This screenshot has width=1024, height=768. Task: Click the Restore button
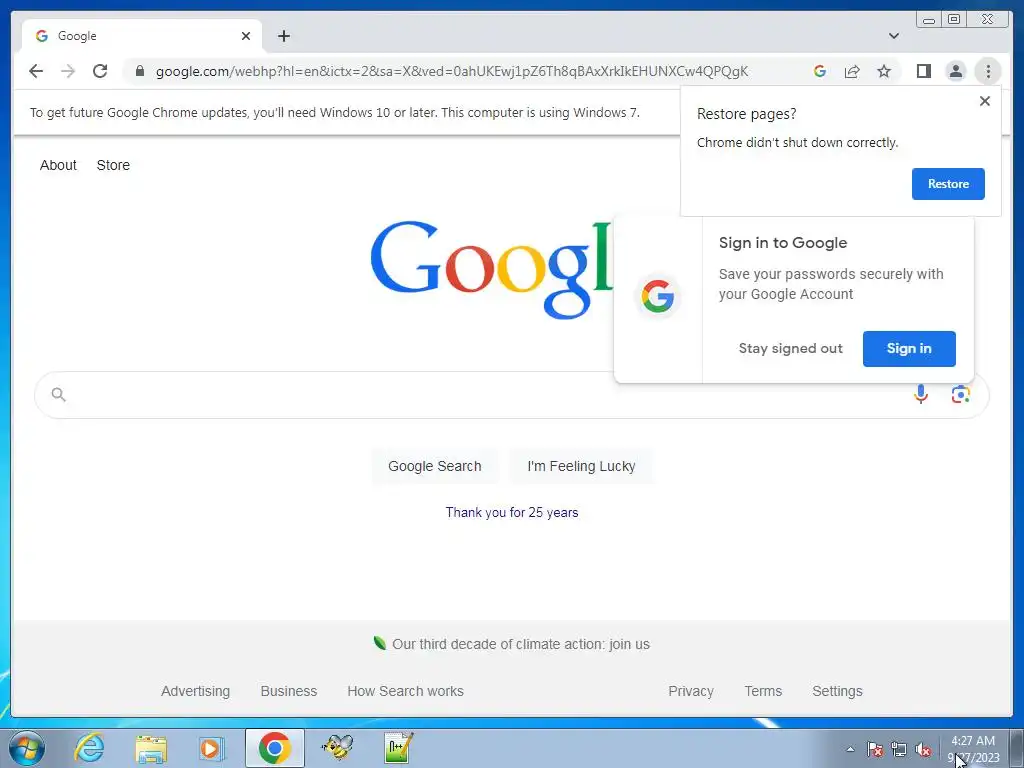948,184
